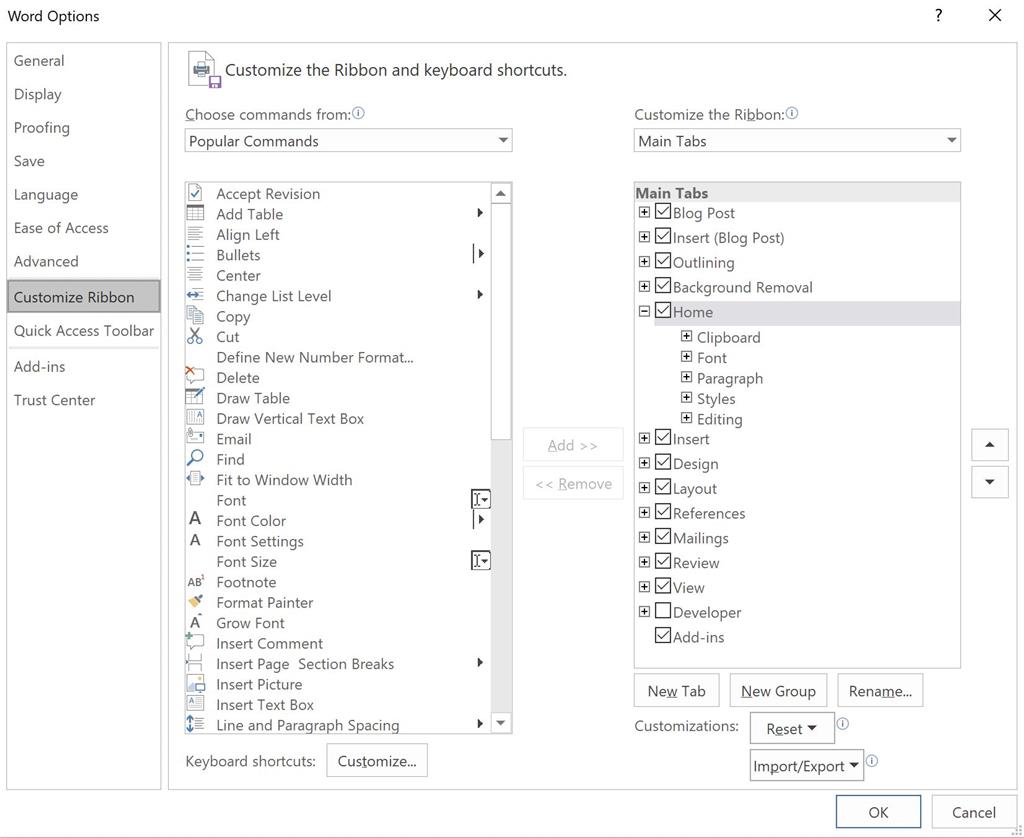Click the Insert Picture icon
Viewport: 1024px width, 838px height.
(195, 684)
